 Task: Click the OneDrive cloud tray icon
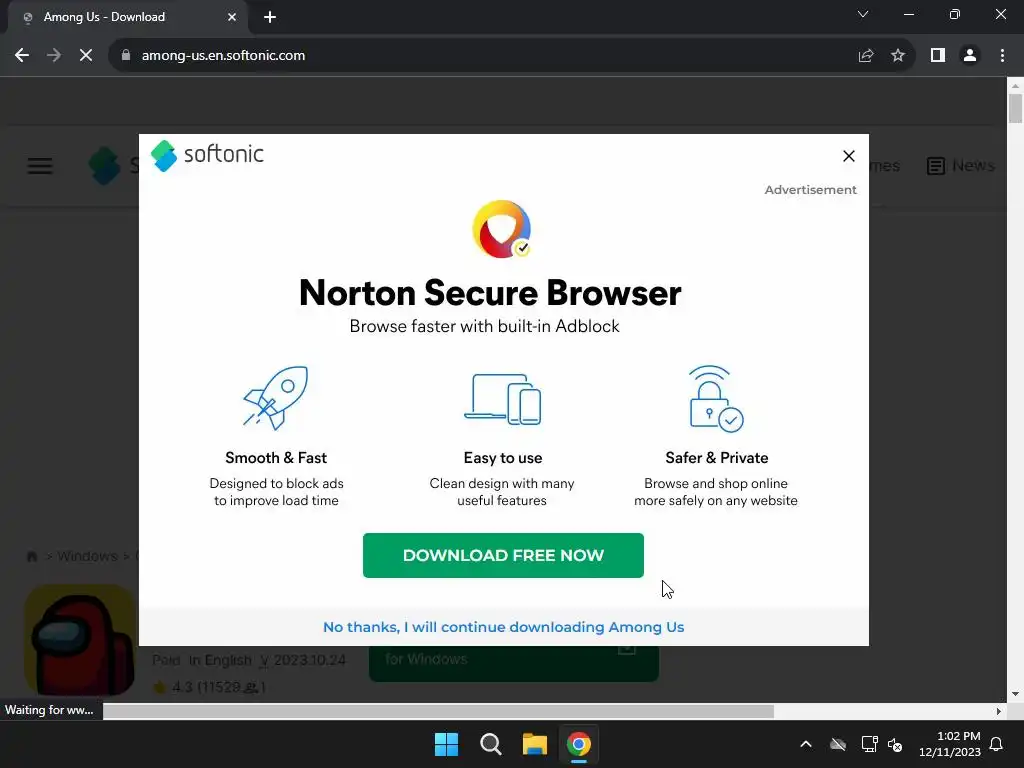(838, 744)
